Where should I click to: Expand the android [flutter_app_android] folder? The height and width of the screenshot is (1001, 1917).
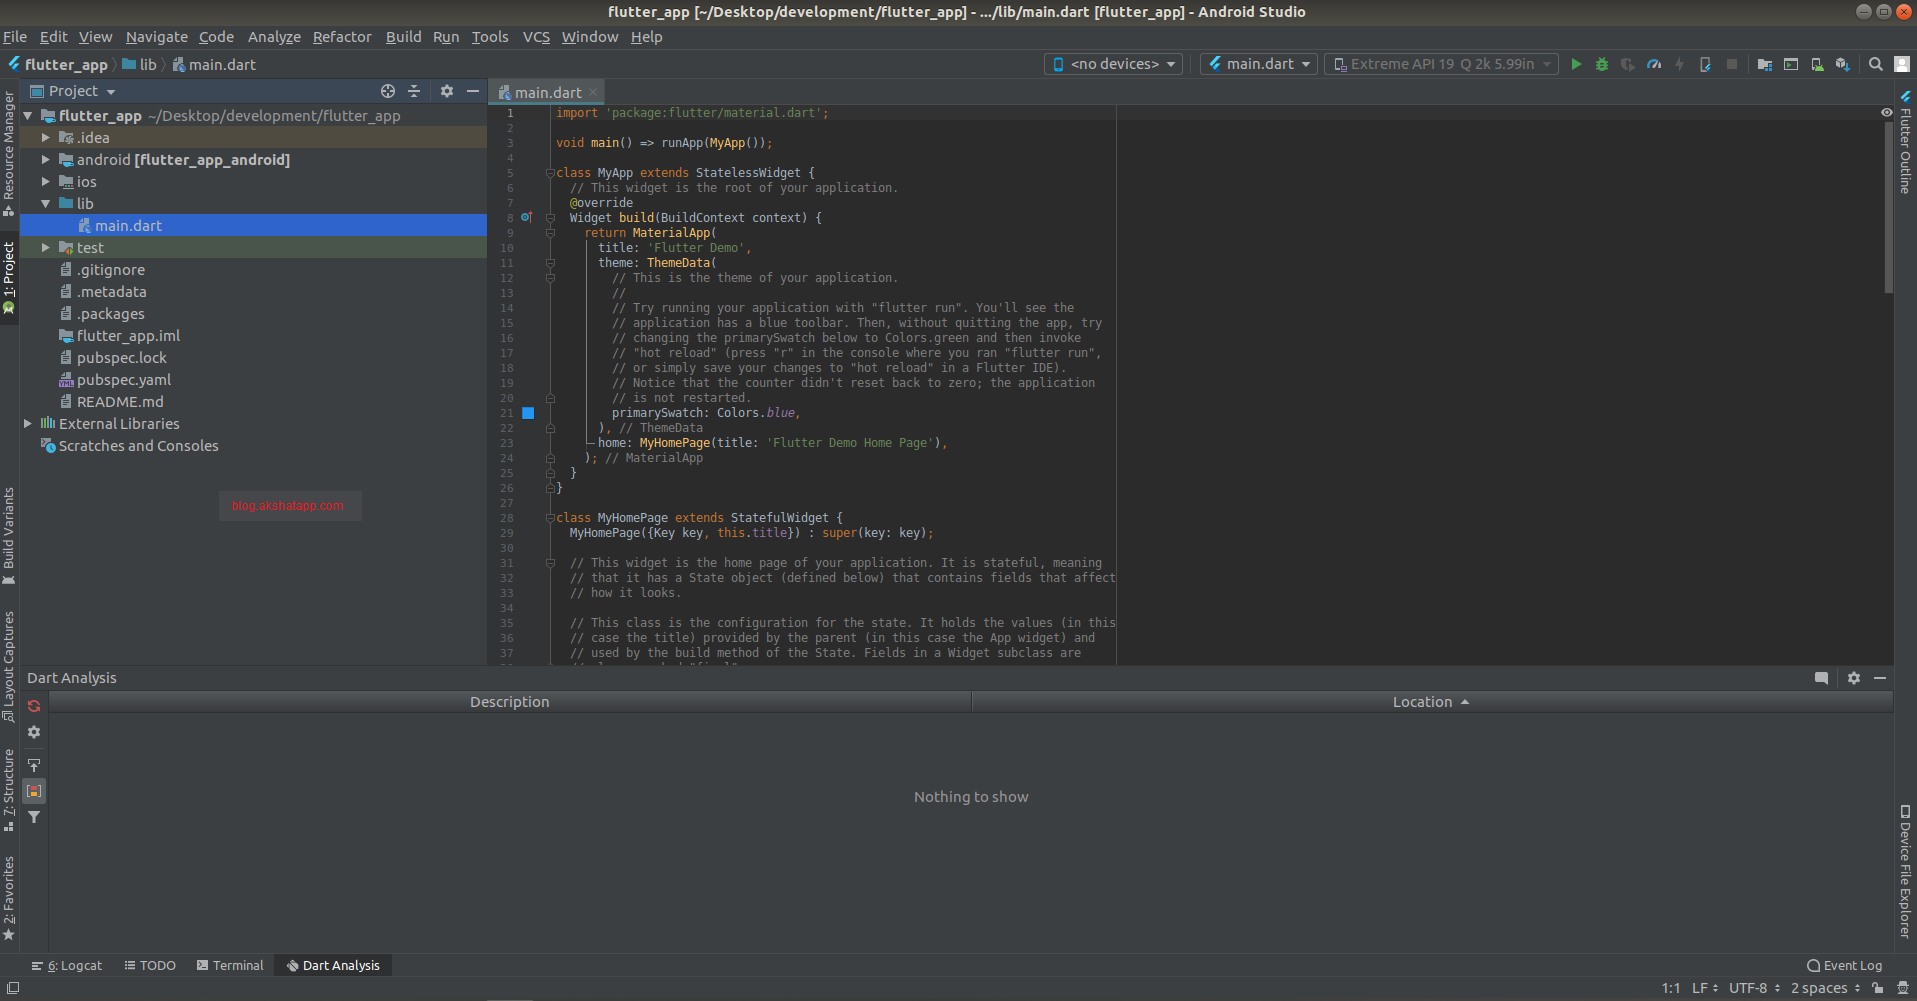(45, 159)
